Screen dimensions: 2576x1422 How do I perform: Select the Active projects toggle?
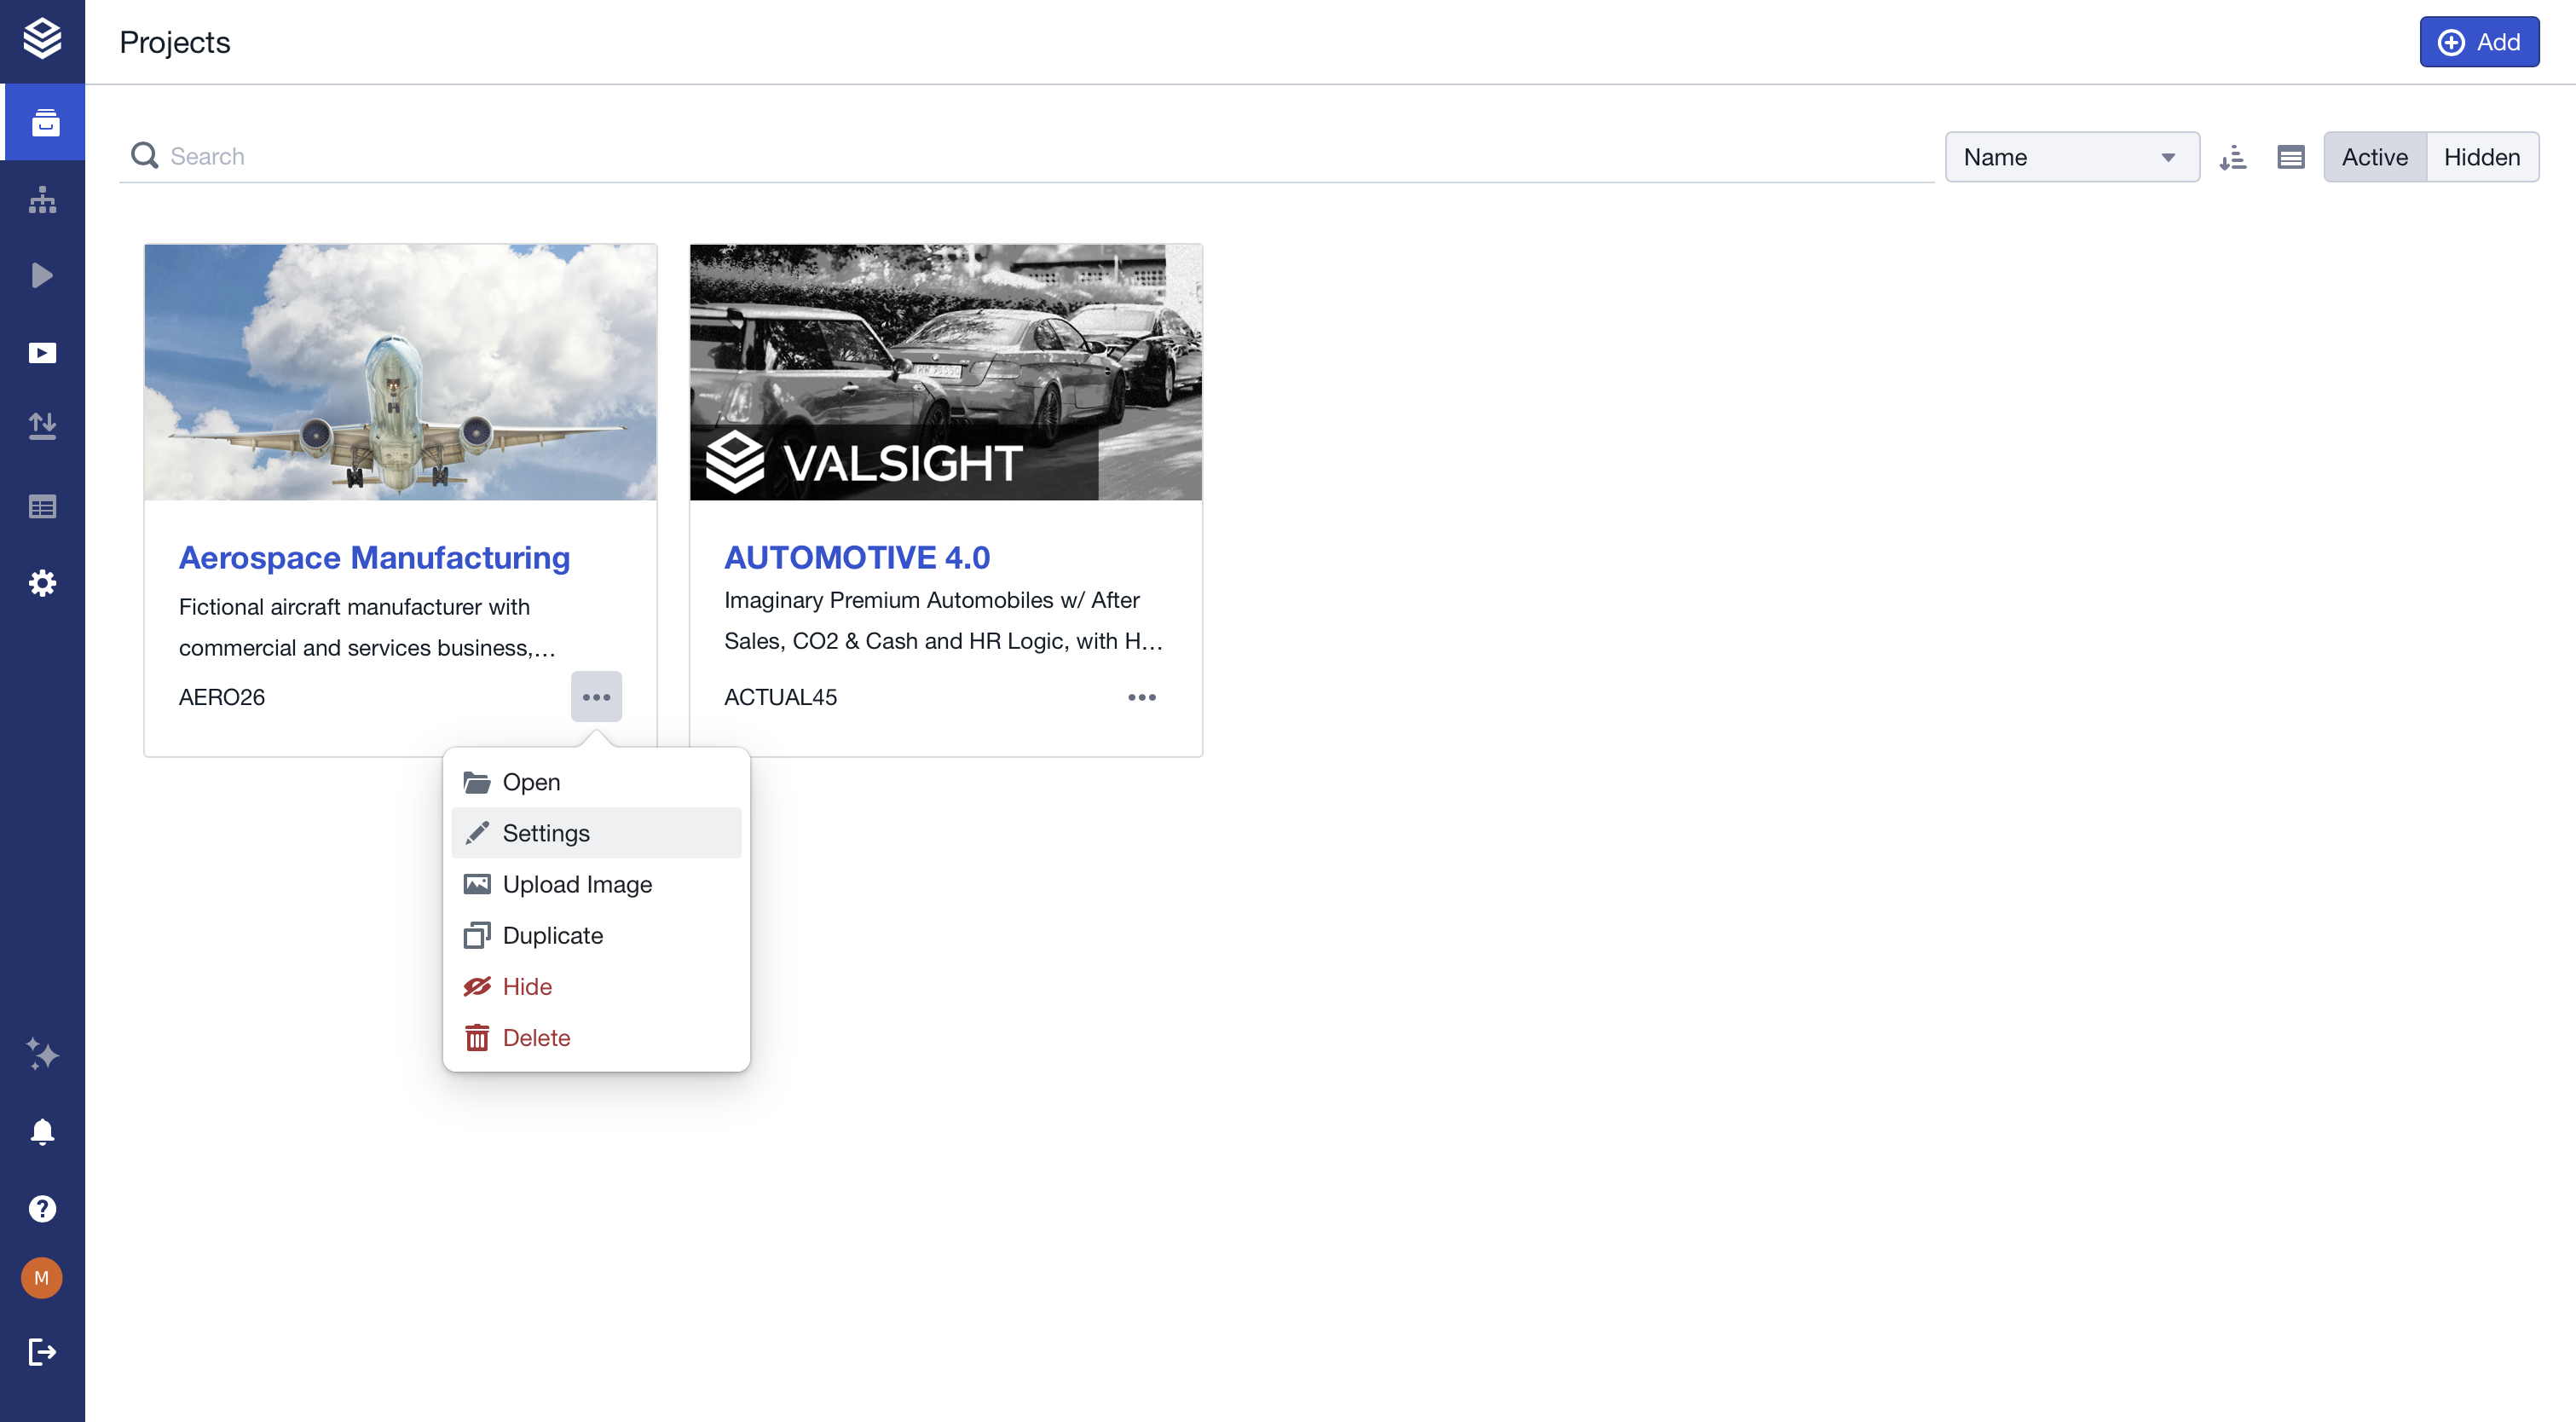[x=2374, y=157]
